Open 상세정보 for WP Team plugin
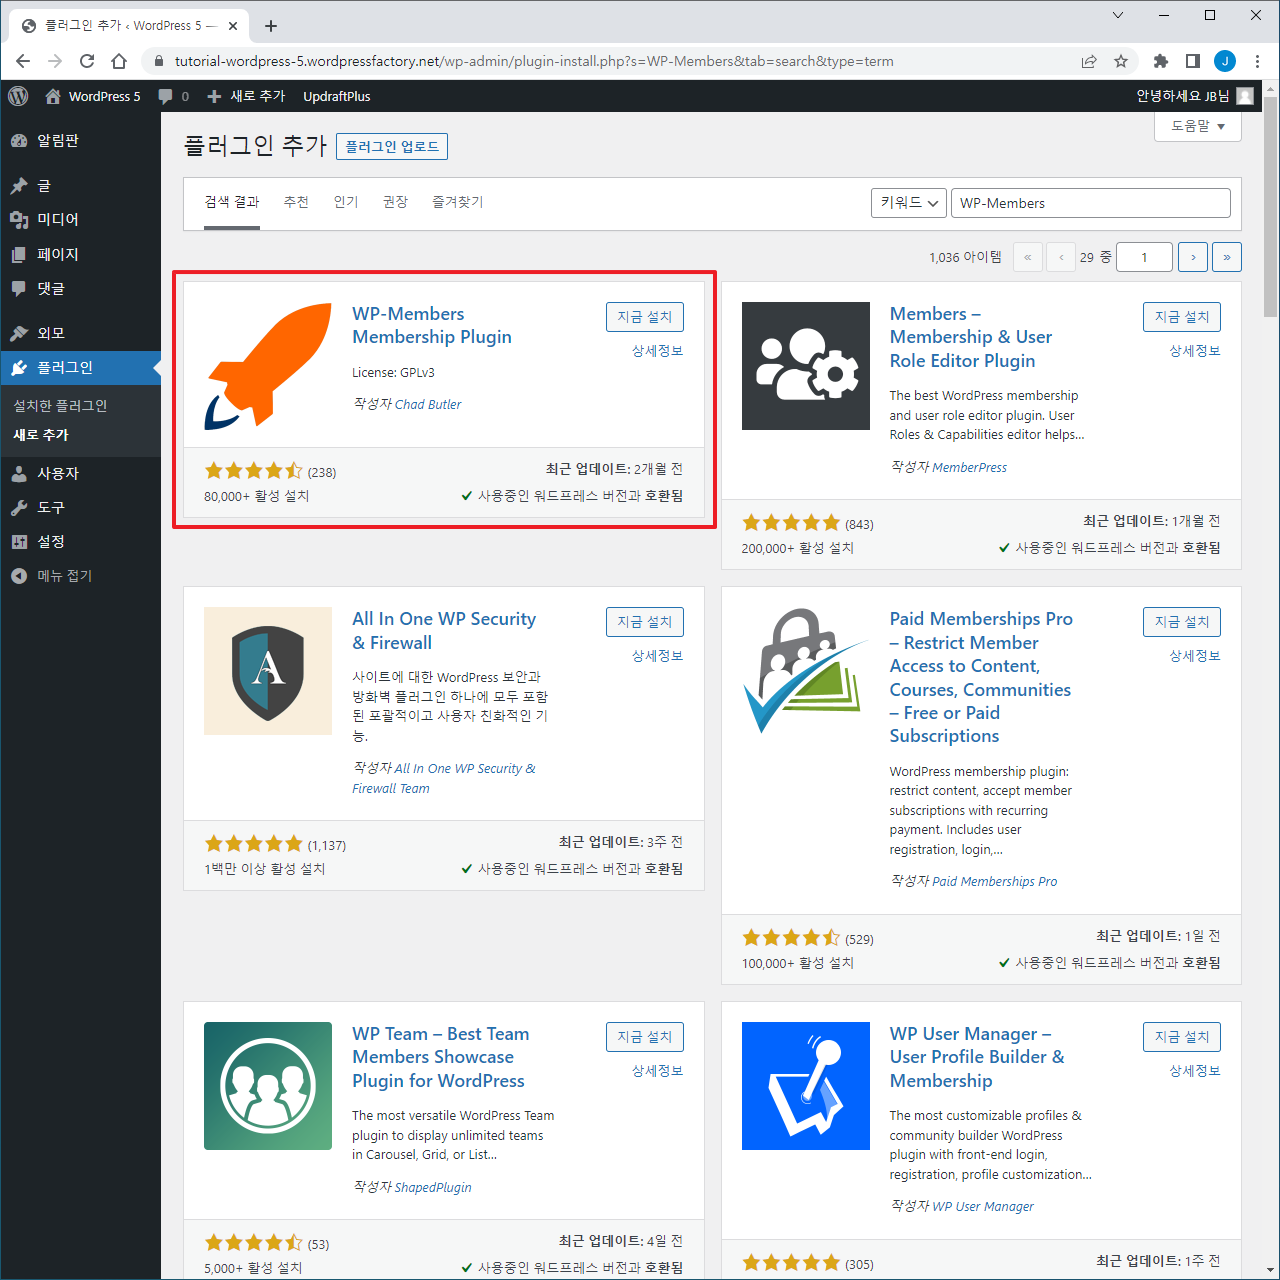 click(658, 1071)
